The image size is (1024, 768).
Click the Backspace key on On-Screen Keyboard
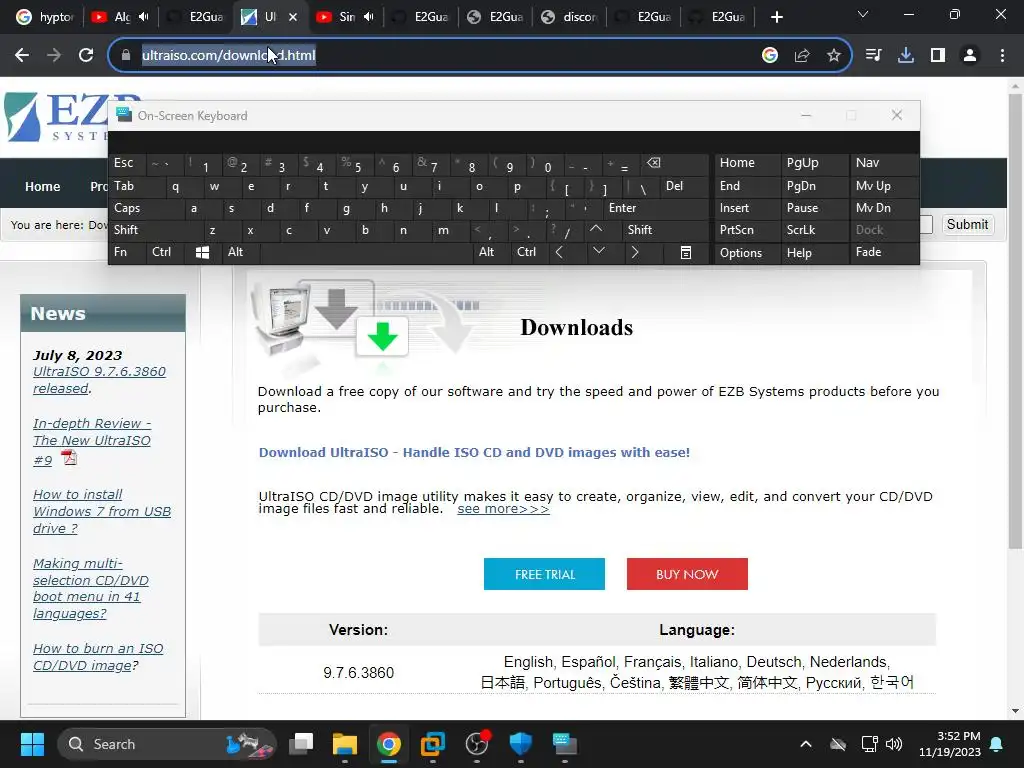653,163
